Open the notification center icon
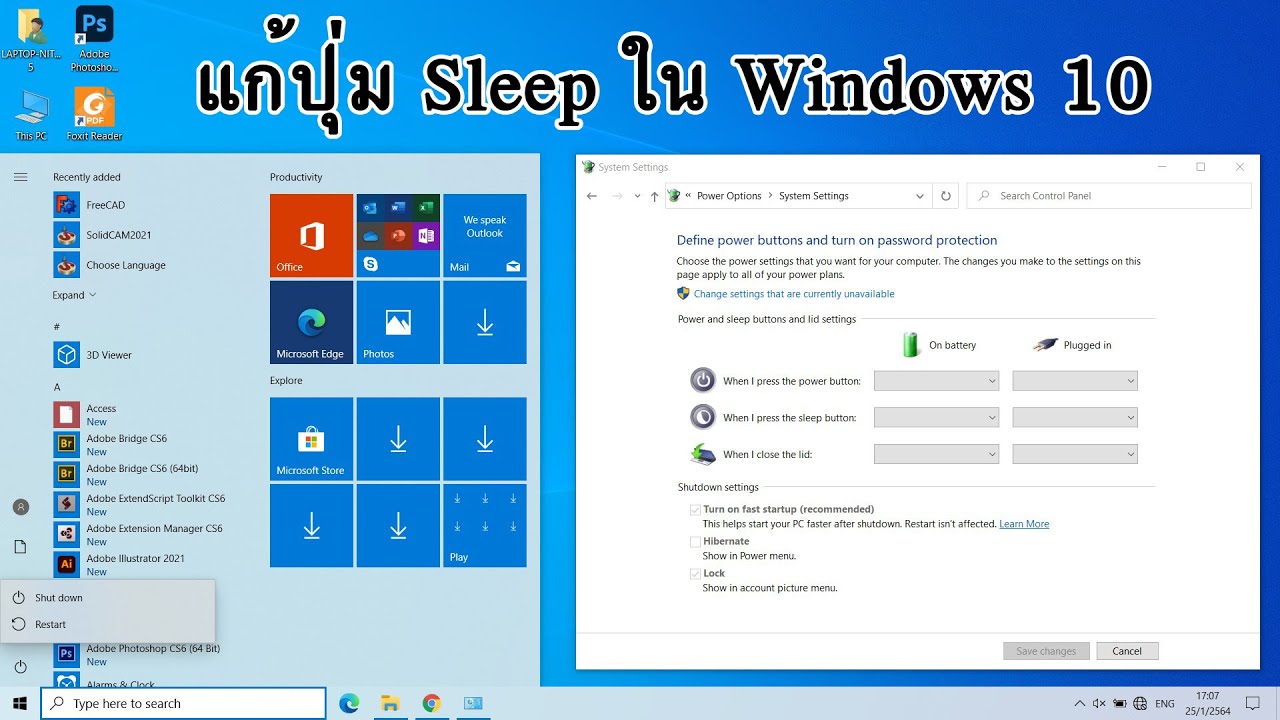The image size is (1280, 720). (1253, 704)
